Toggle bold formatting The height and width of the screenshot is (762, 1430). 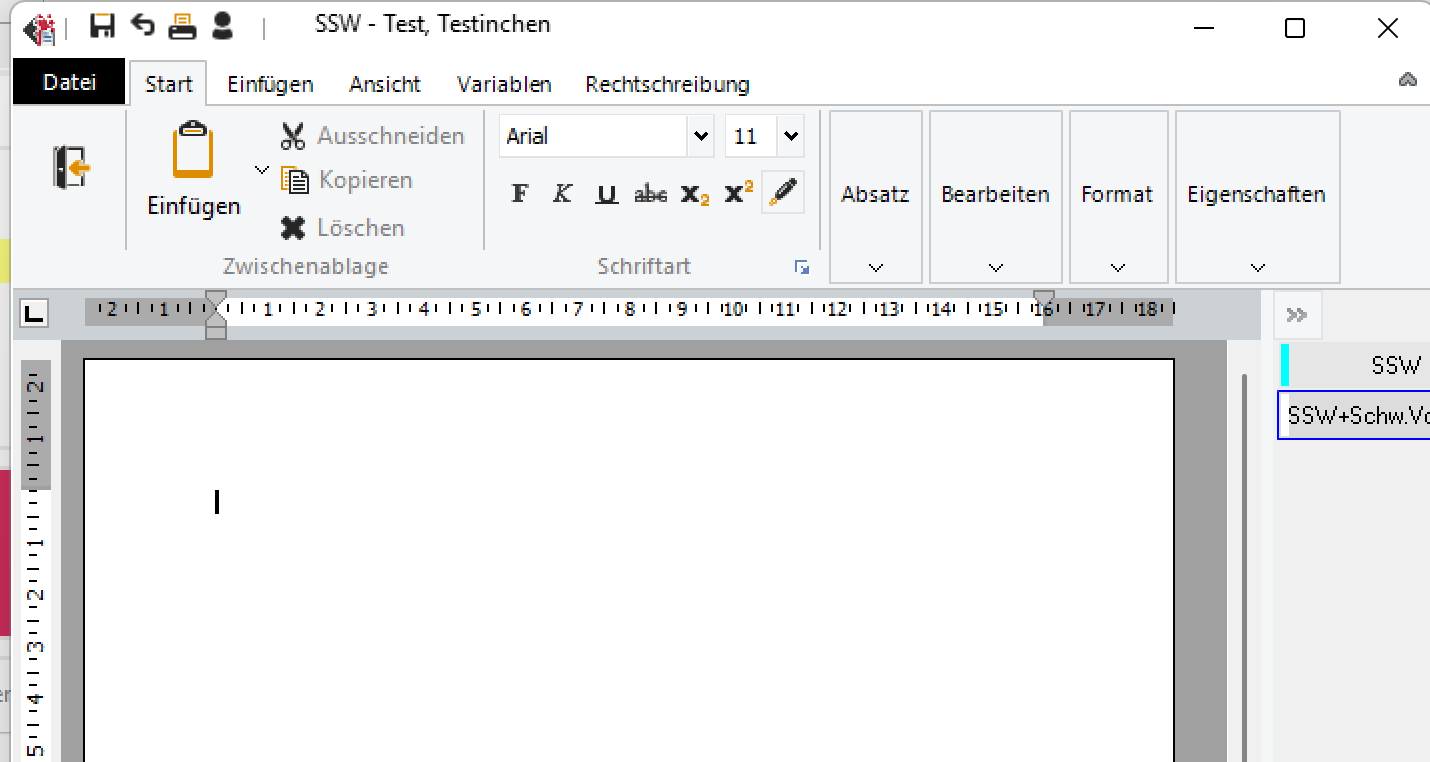point(519,194)
